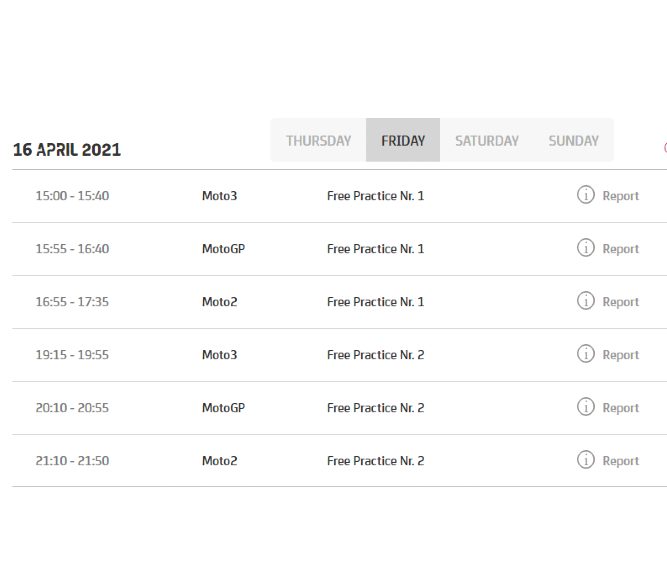Open the Saturday schedule tab
The image size is (667, 580).
487,141
